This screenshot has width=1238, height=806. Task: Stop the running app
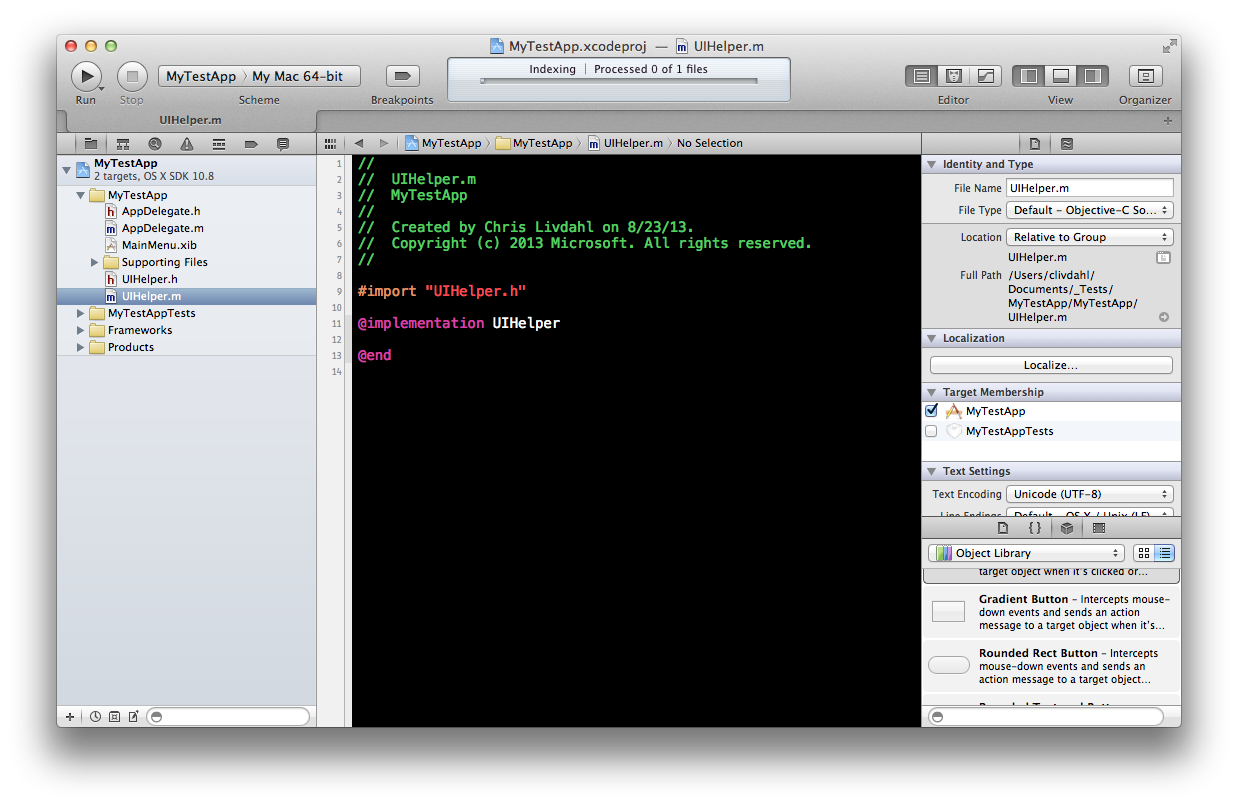(132, 76)
